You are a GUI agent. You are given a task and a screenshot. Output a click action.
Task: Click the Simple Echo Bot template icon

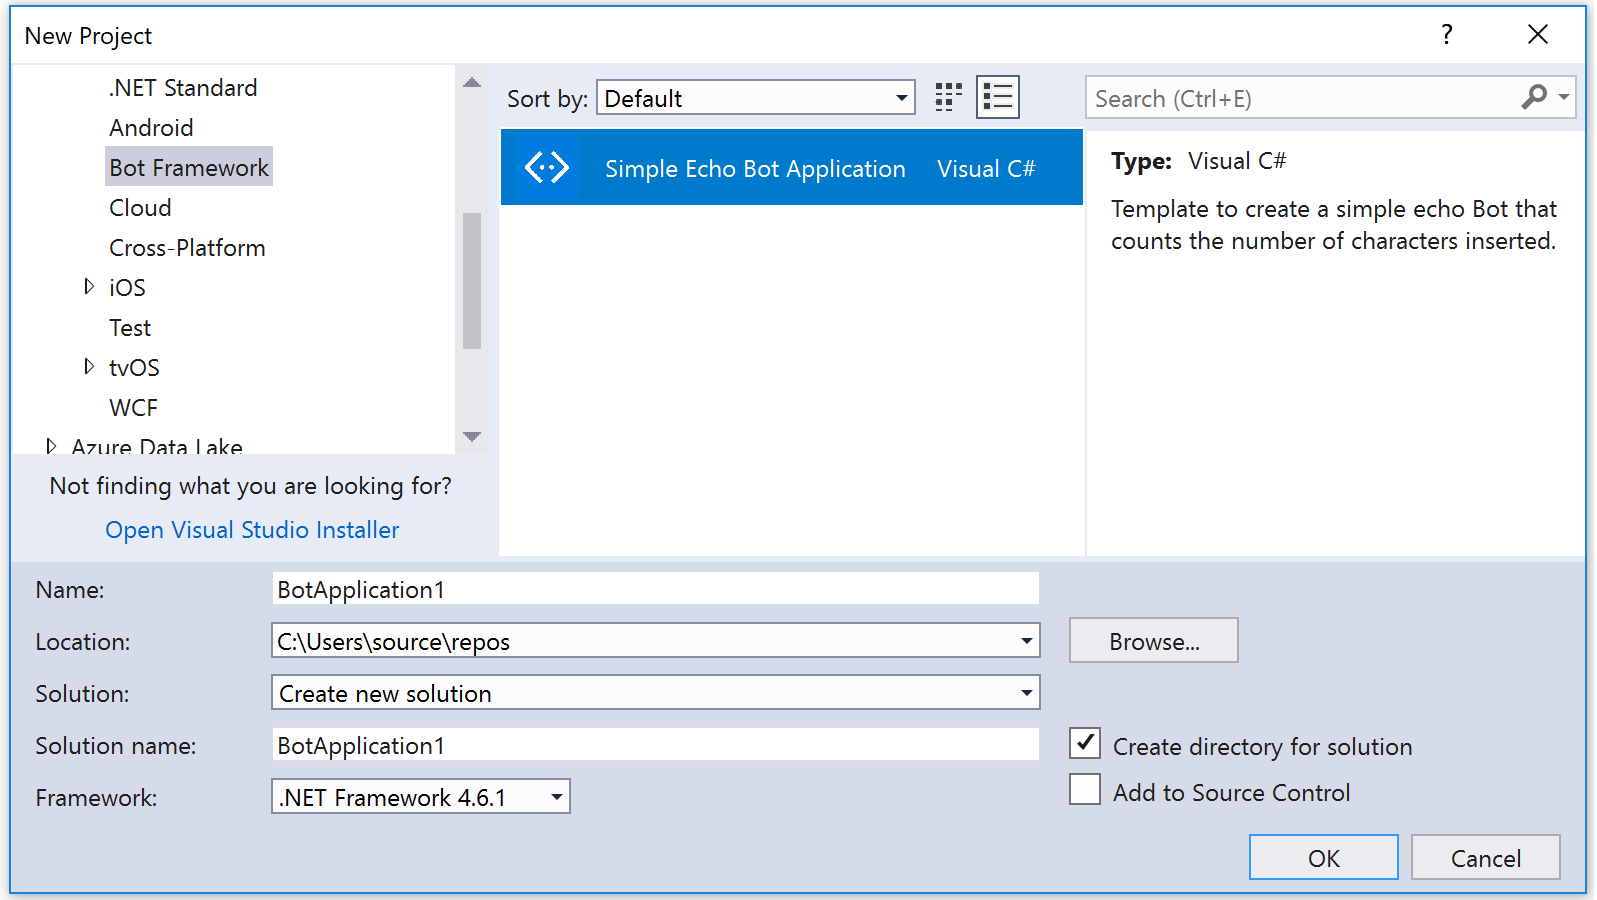tap(547, 168)
